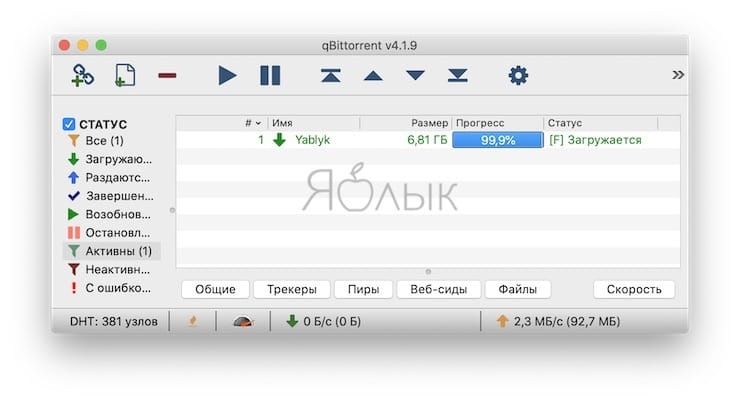Sort by the # column header
Screen dimensions: 740x401
pyautogui.click(x=222, y=123)
